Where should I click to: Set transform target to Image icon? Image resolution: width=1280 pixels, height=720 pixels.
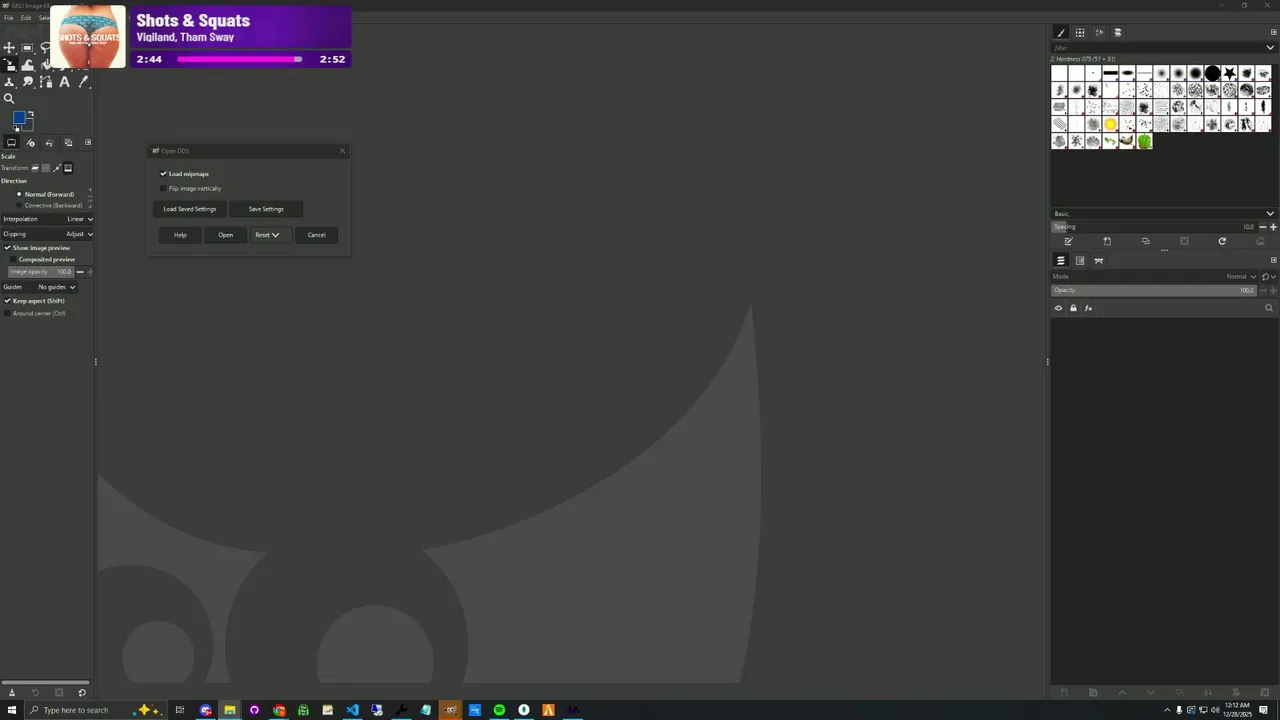point(68,168)
